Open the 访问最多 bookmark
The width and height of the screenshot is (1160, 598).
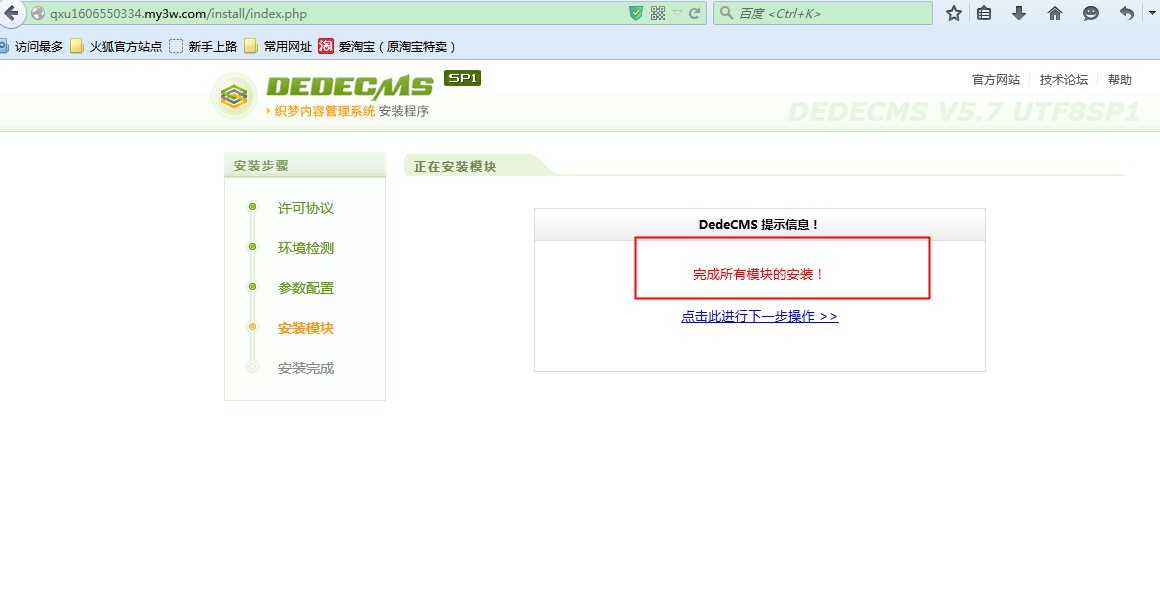coord(37,46)
